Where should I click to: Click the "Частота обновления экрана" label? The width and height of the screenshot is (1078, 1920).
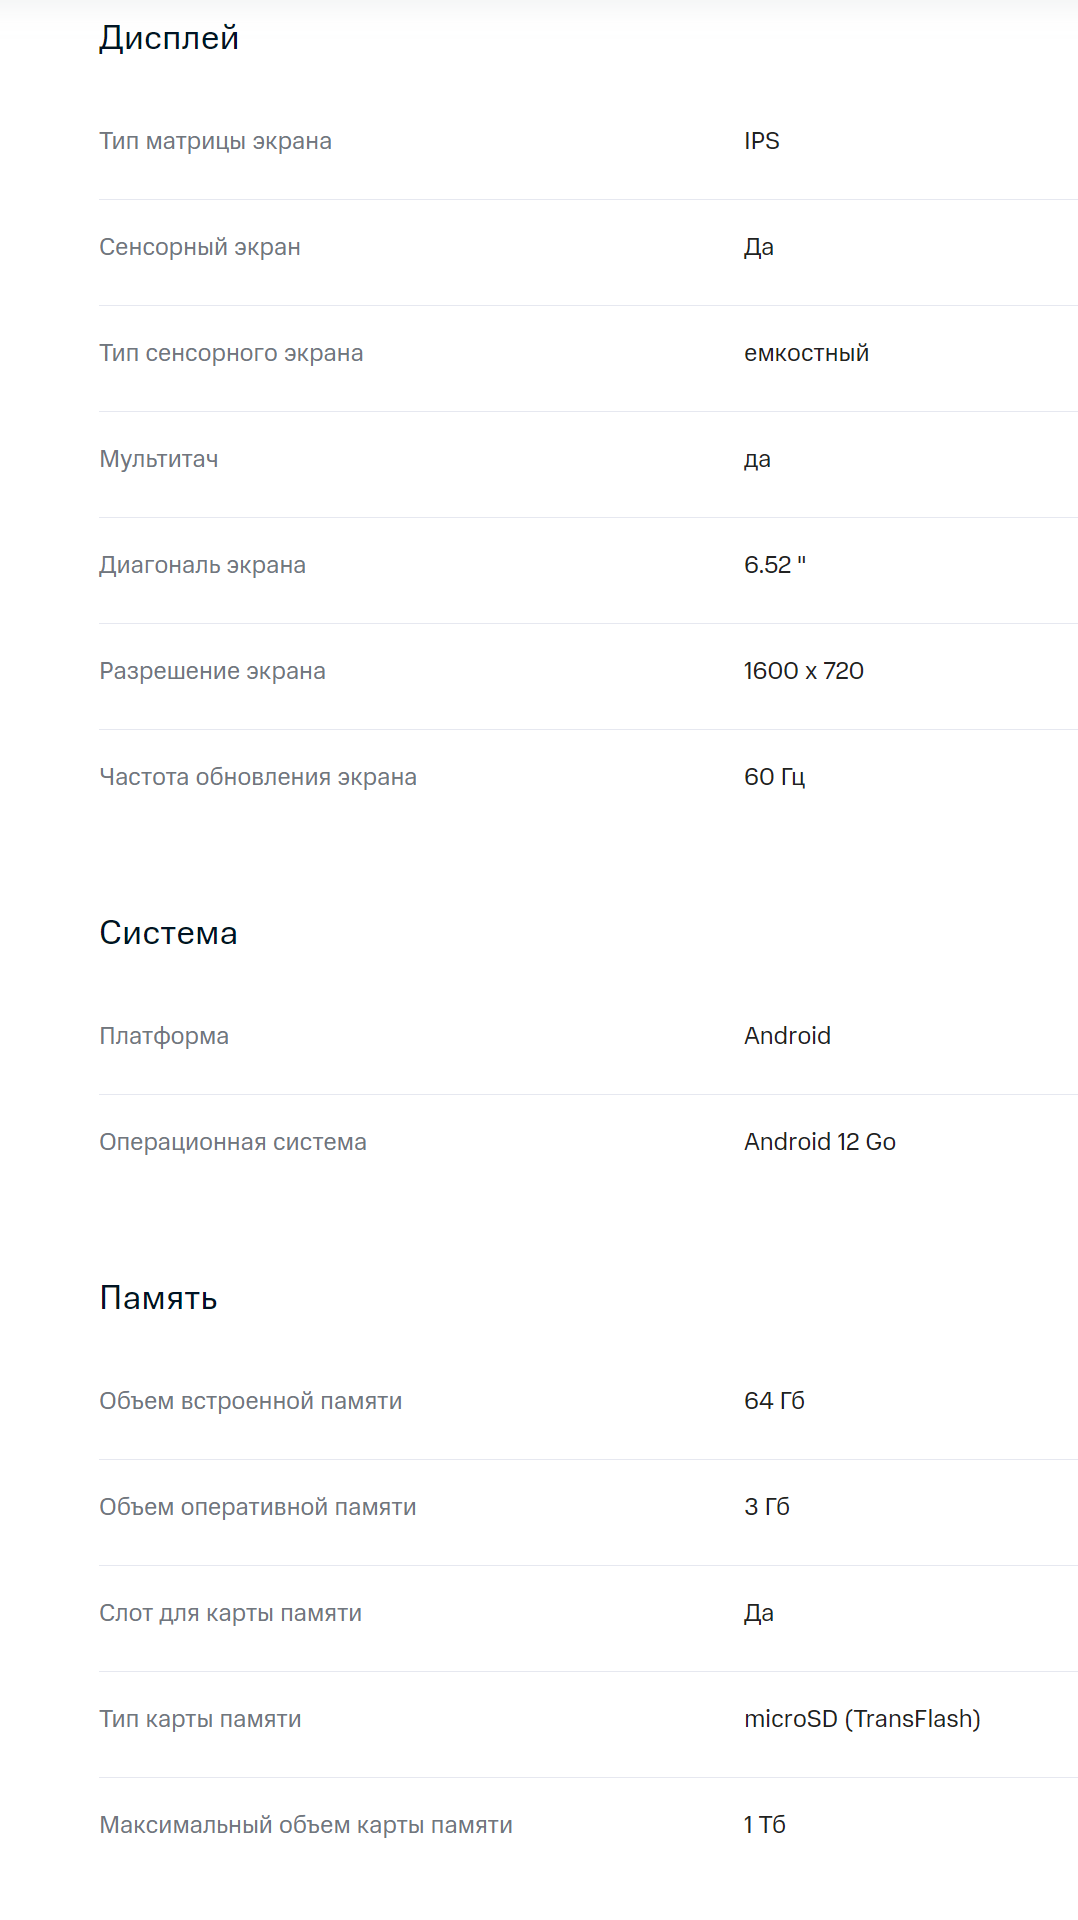pos(258,777)
